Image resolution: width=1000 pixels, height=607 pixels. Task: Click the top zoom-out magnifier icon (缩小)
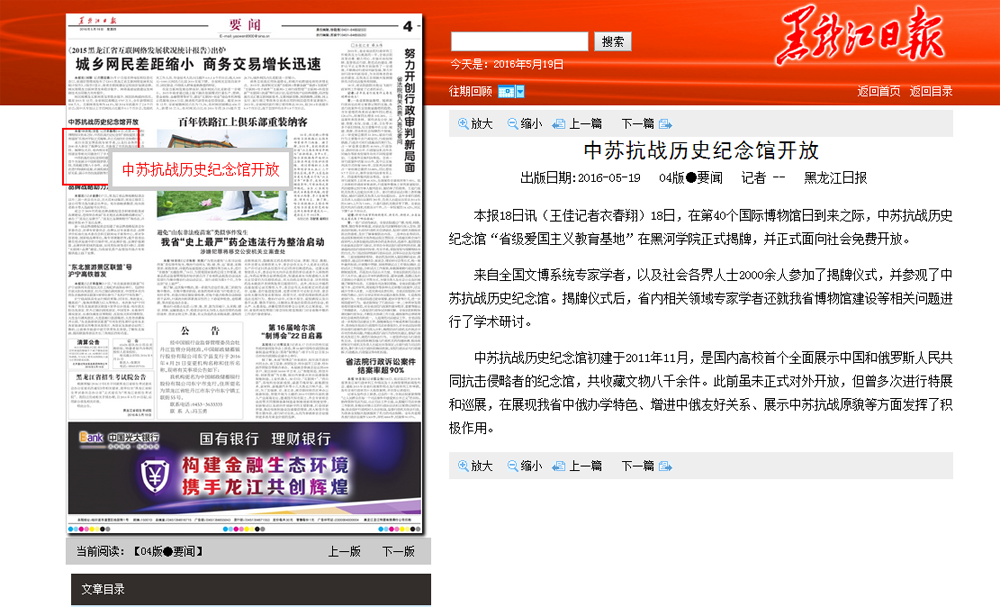513,124
